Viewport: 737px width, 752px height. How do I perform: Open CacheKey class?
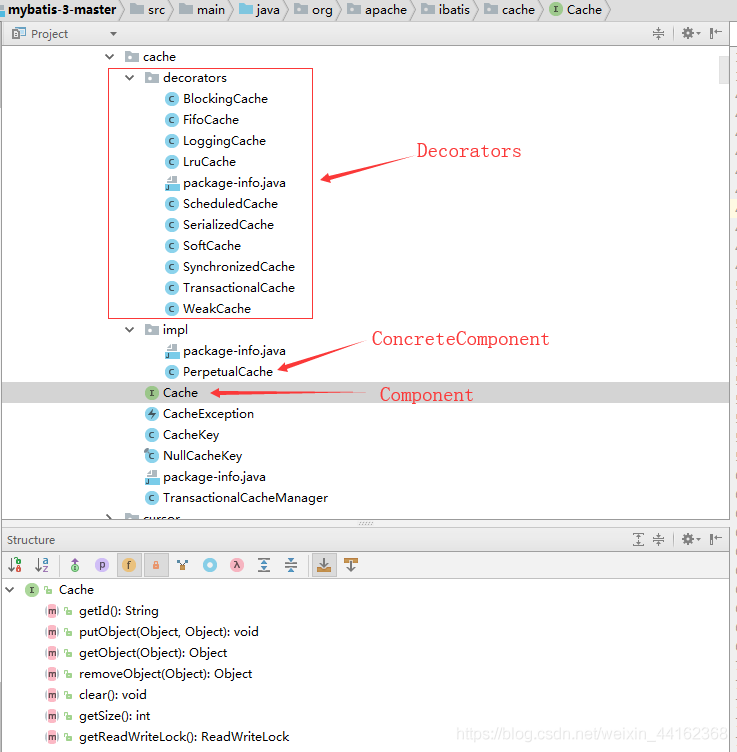pyautogui.click(x=182, y=435)
